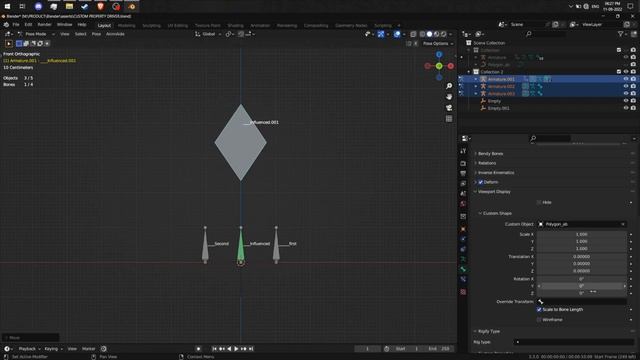Image resolution: width=640 pixels, height=360 pixels.
Task: Open the Armature data properties tab icon
Action: 463,259
